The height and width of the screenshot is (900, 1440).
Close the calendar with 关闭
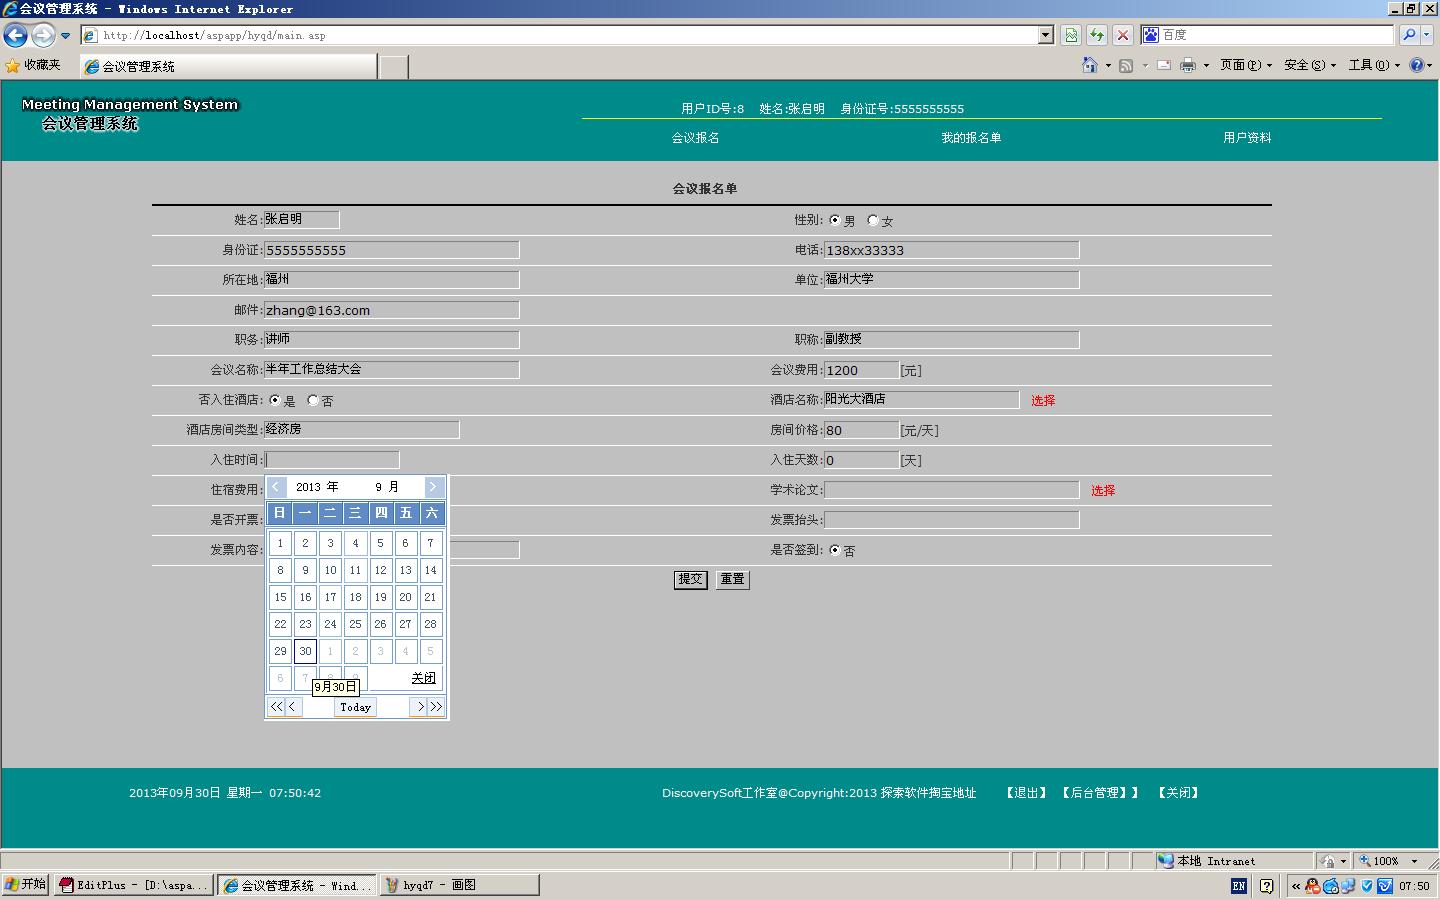tap(423, 678)
